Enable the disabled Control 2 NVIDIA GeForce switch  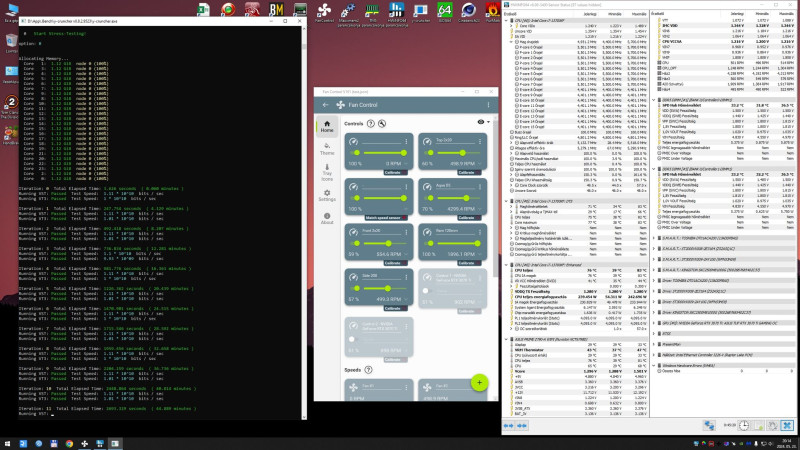point(353,339)
